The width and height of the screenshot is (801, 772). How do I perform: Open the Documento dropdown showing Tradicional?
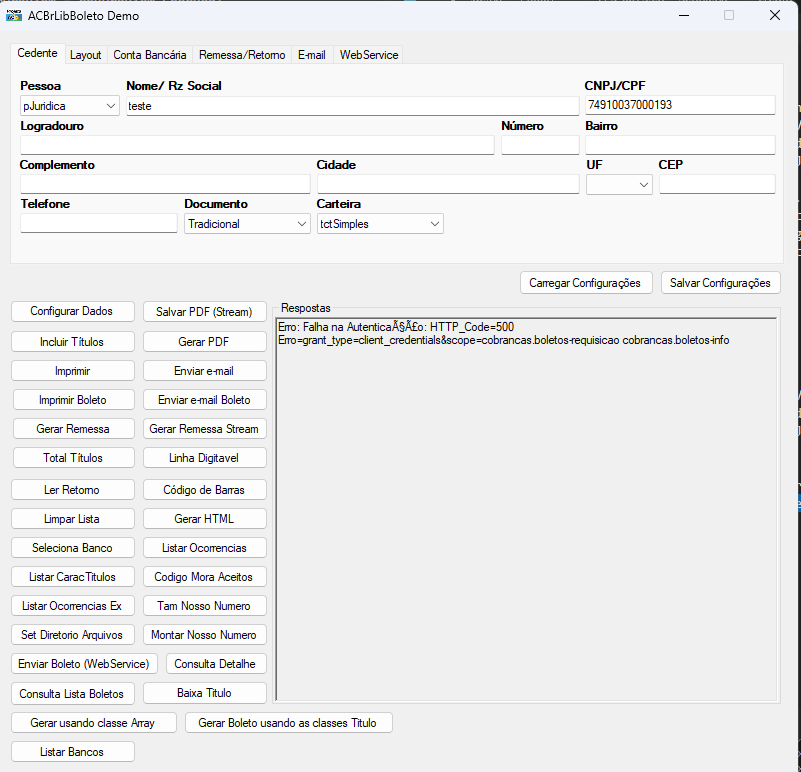[x=247, y=224]
